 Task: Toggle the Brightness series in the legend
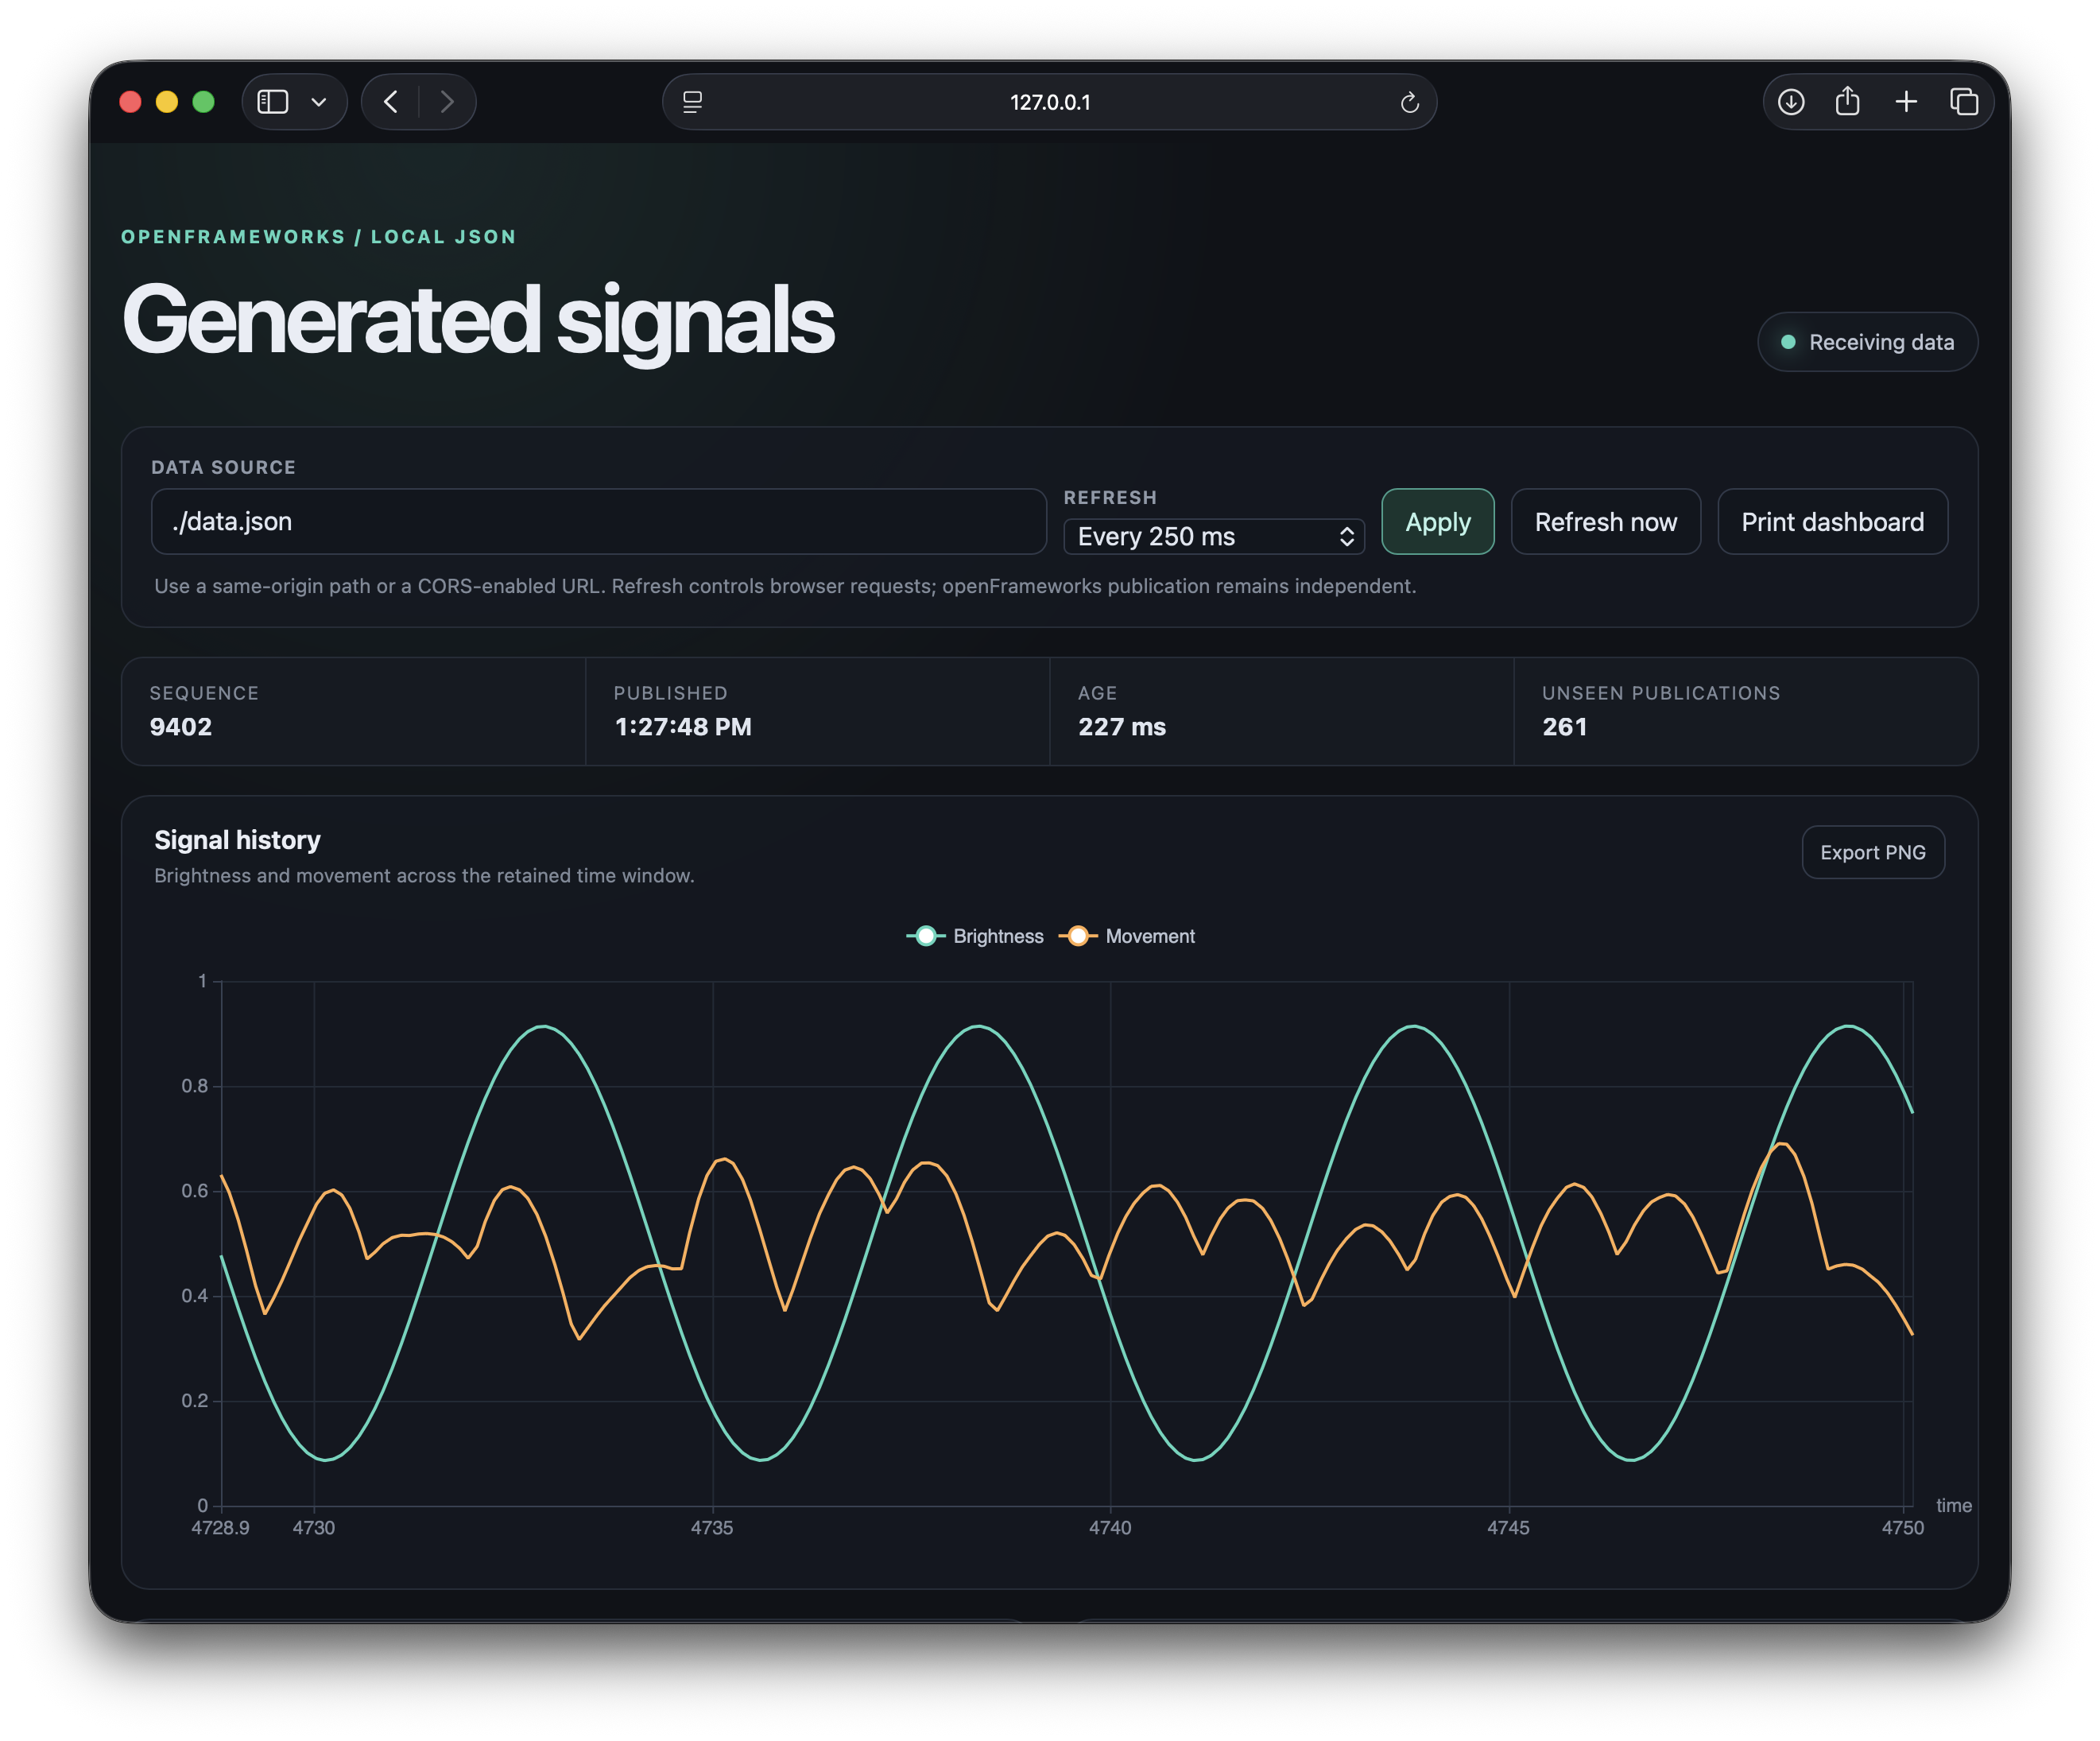pyautogui.click(x=974, y=936)
